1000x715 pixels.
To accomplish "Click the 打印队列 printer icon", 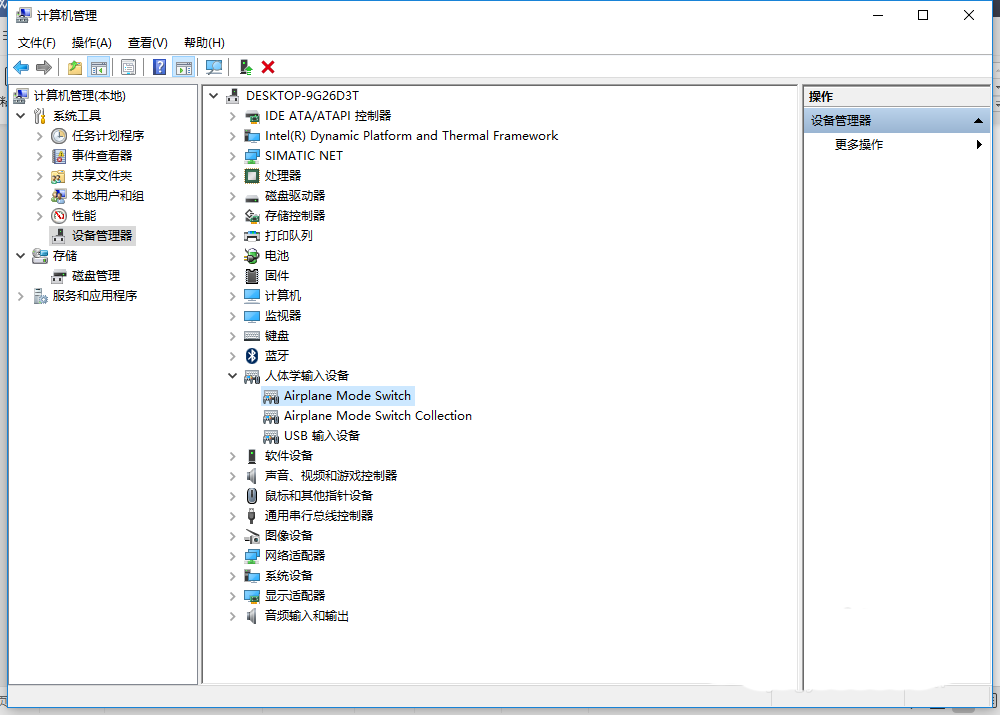I will 252,236.
